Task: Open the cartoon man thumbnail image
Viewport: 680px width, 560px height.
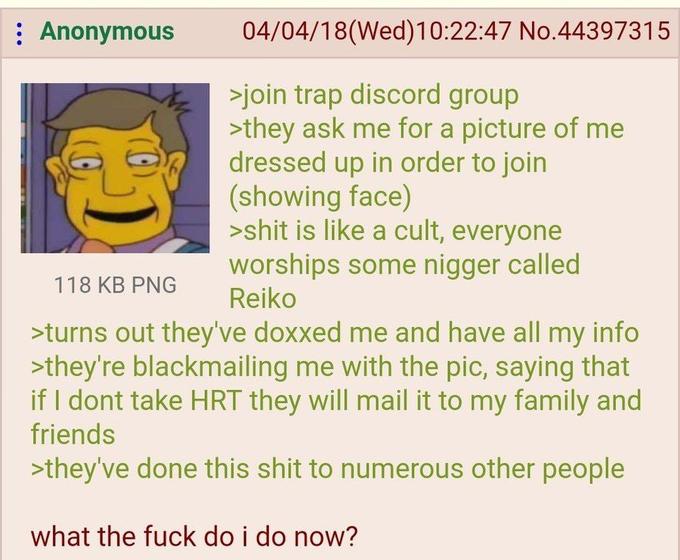Action: (115, 168)
